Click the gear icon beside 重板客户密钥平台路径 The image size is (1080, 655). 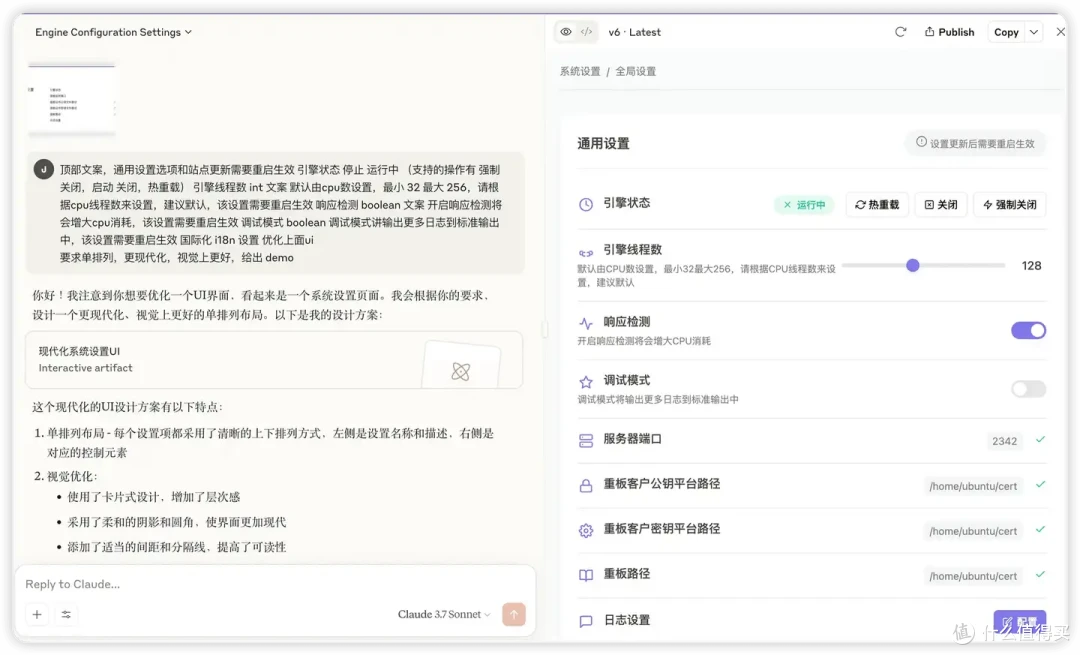(585, 530)
